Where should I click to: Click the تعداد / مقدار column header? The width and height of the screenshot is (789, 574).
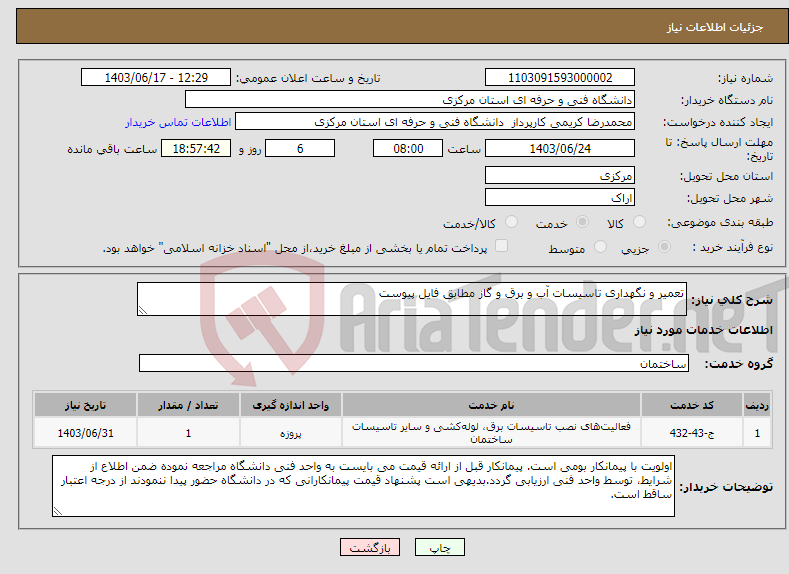[x=188, y=405]
